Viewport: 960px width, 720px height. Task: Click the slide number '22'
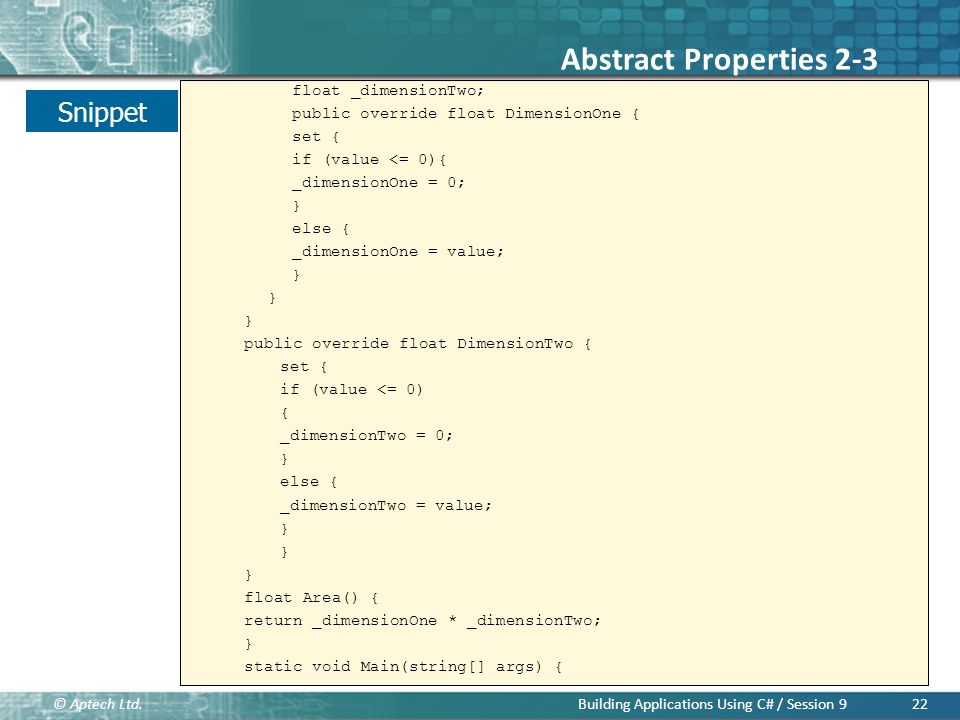point(920,704)
